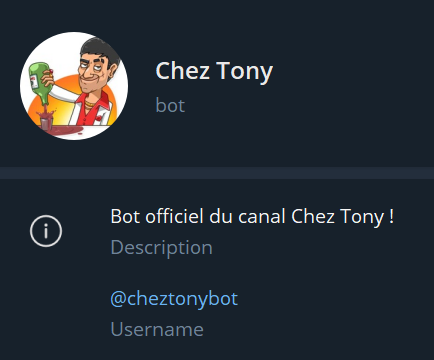Click 'Chez' in the profile heading

tap(183, 70)
